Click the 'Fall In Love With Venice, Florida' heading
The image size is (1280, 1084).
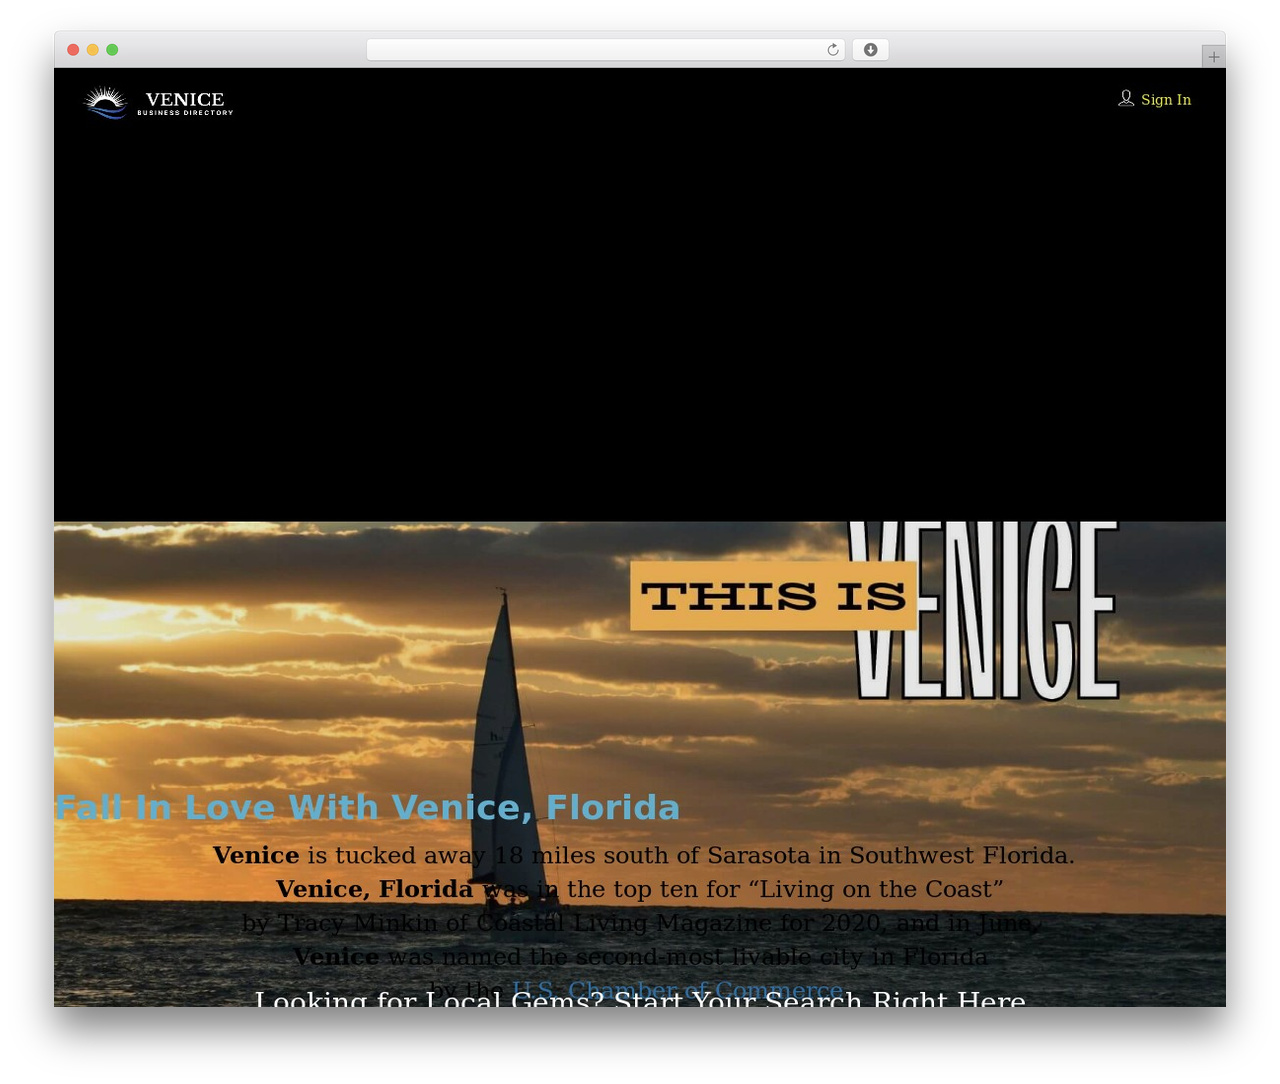[367, 807]
